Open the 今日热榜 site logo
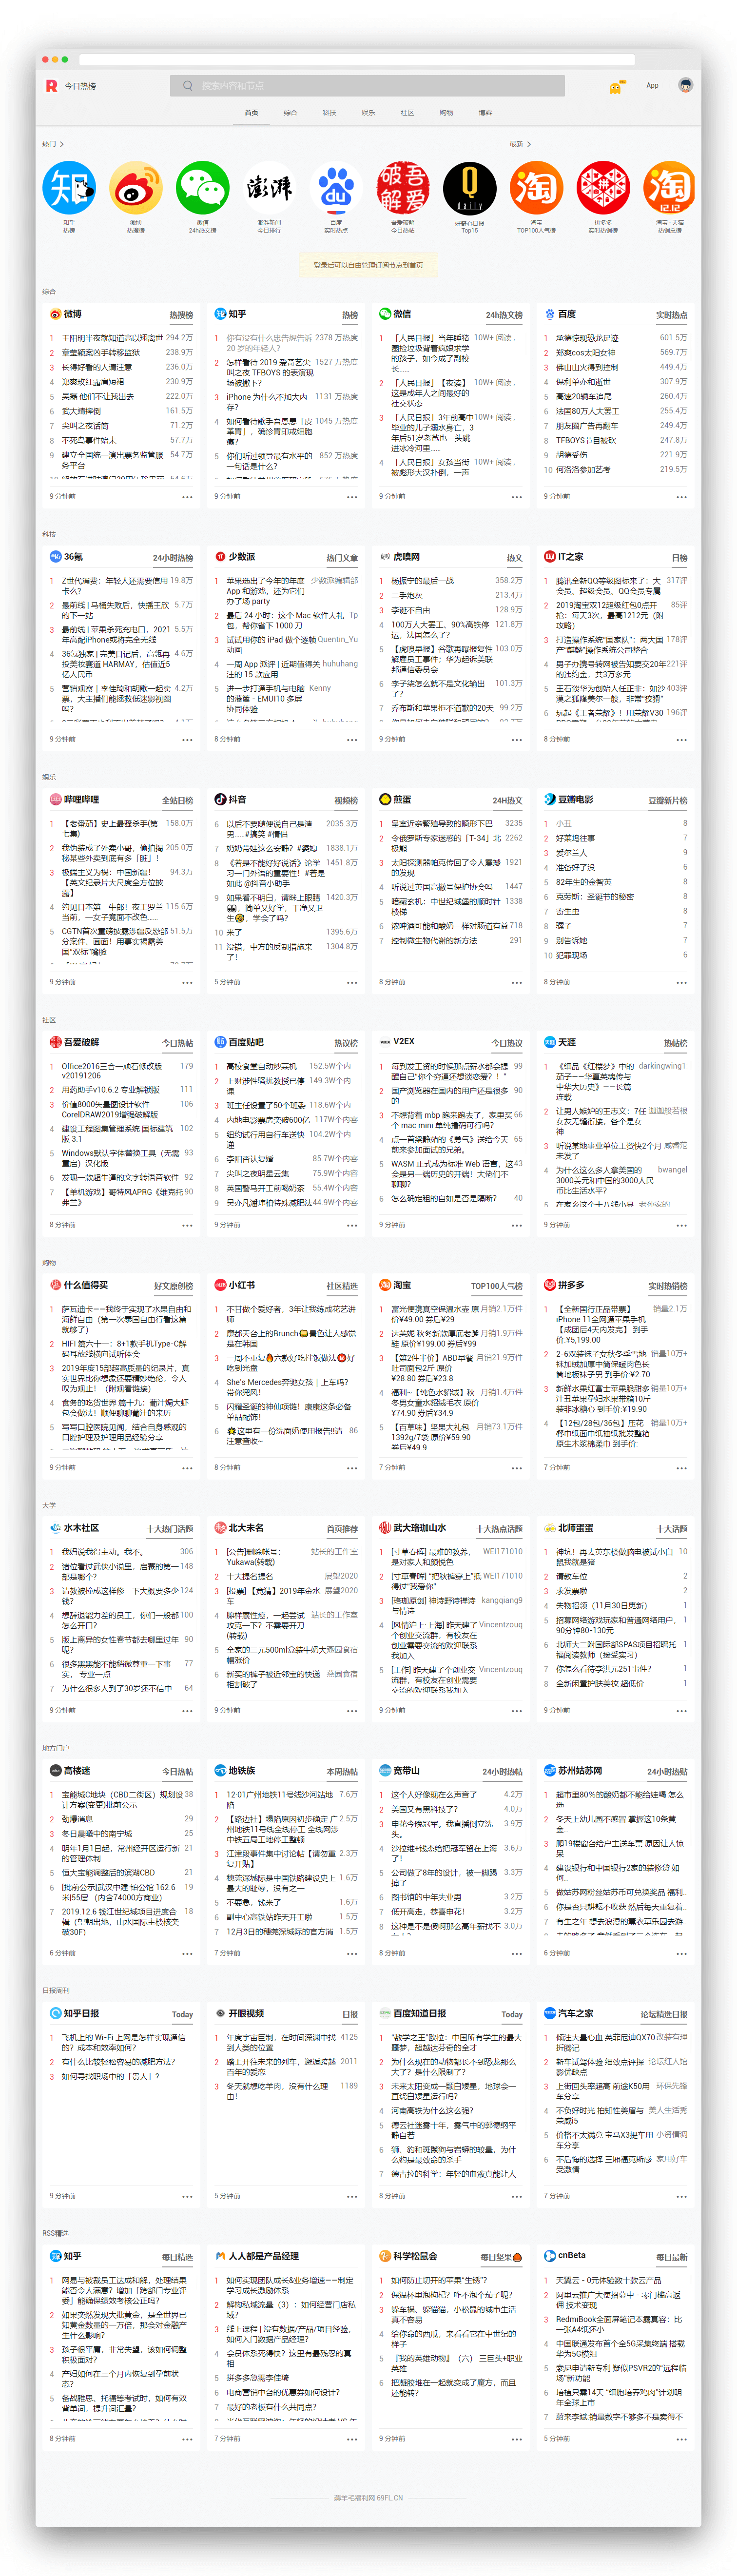The height and width of the screenshot is (2576, 737). click(x=51, y=86)
